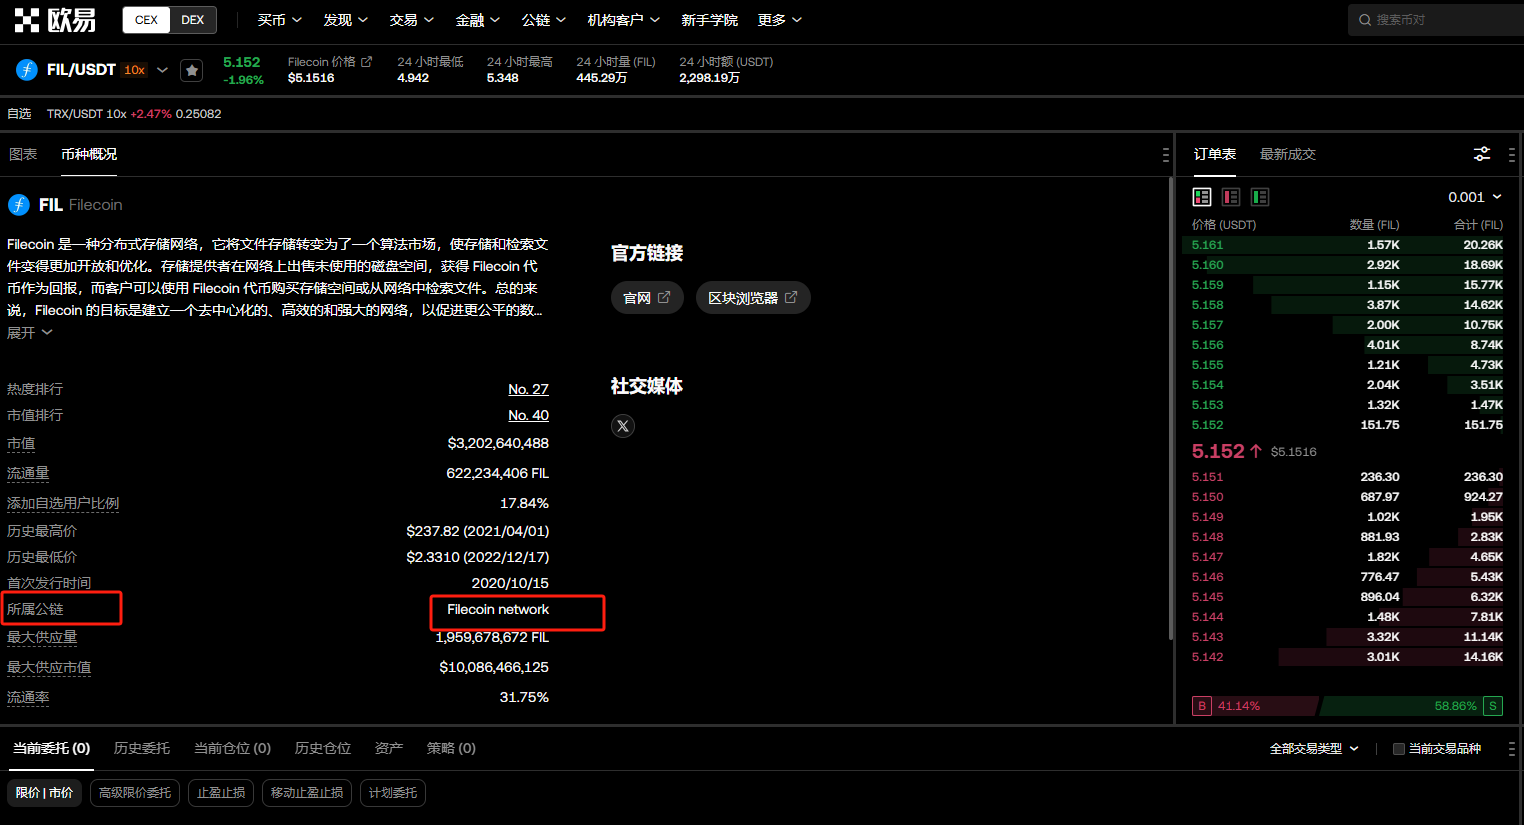Switch to 图表 tab
1524x825 pixels.
23,154
